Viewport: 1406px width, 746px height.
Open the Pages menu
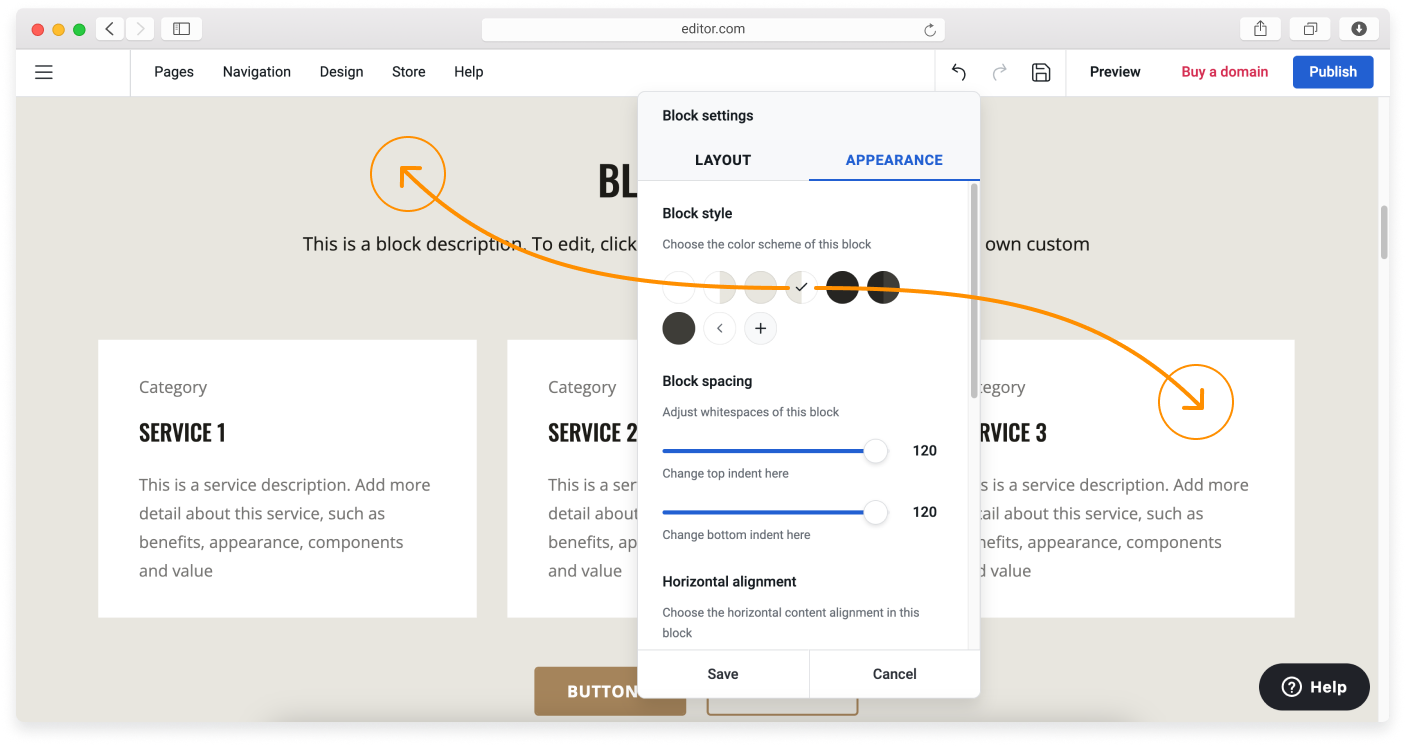pyautogui.click(x=174, y=72)
